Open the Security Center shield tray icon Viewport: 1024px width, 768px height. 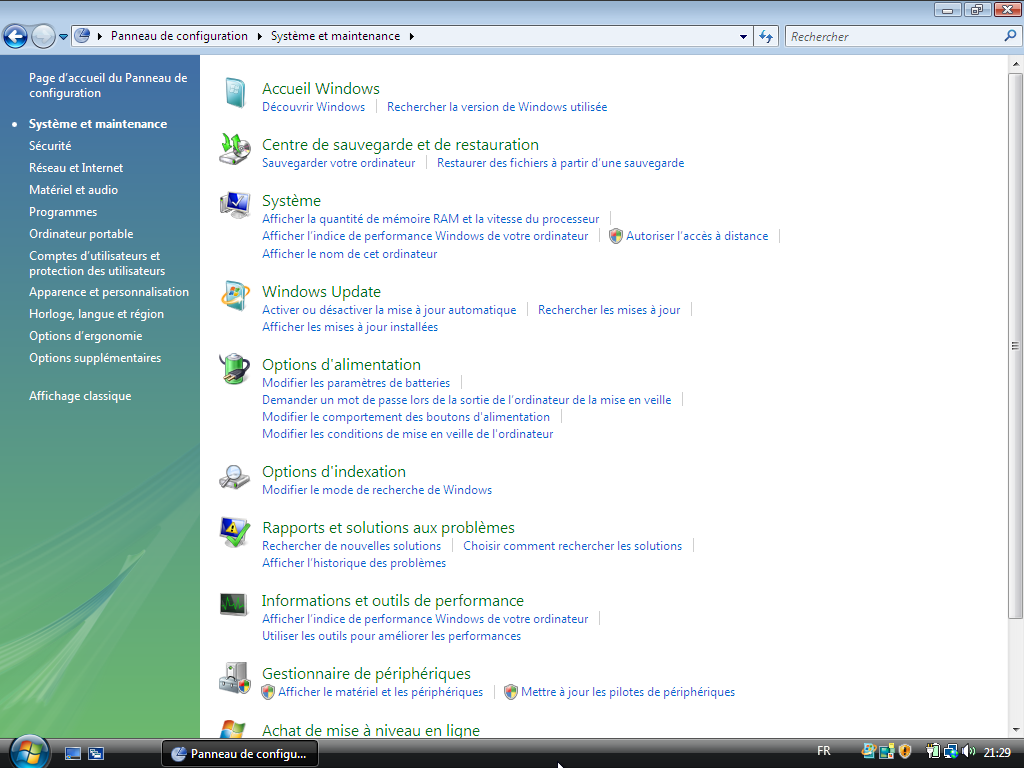905,752
